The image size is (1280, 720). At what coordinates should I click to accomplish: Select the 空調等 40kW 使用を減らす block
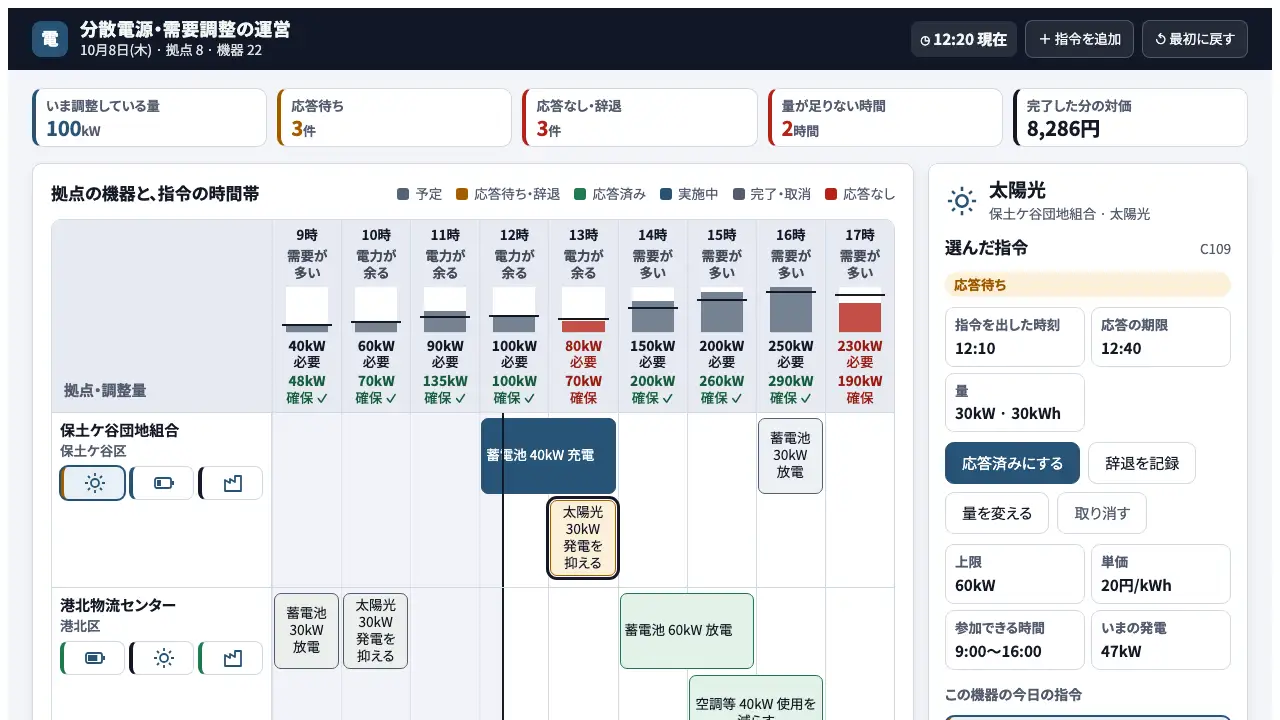756,698
